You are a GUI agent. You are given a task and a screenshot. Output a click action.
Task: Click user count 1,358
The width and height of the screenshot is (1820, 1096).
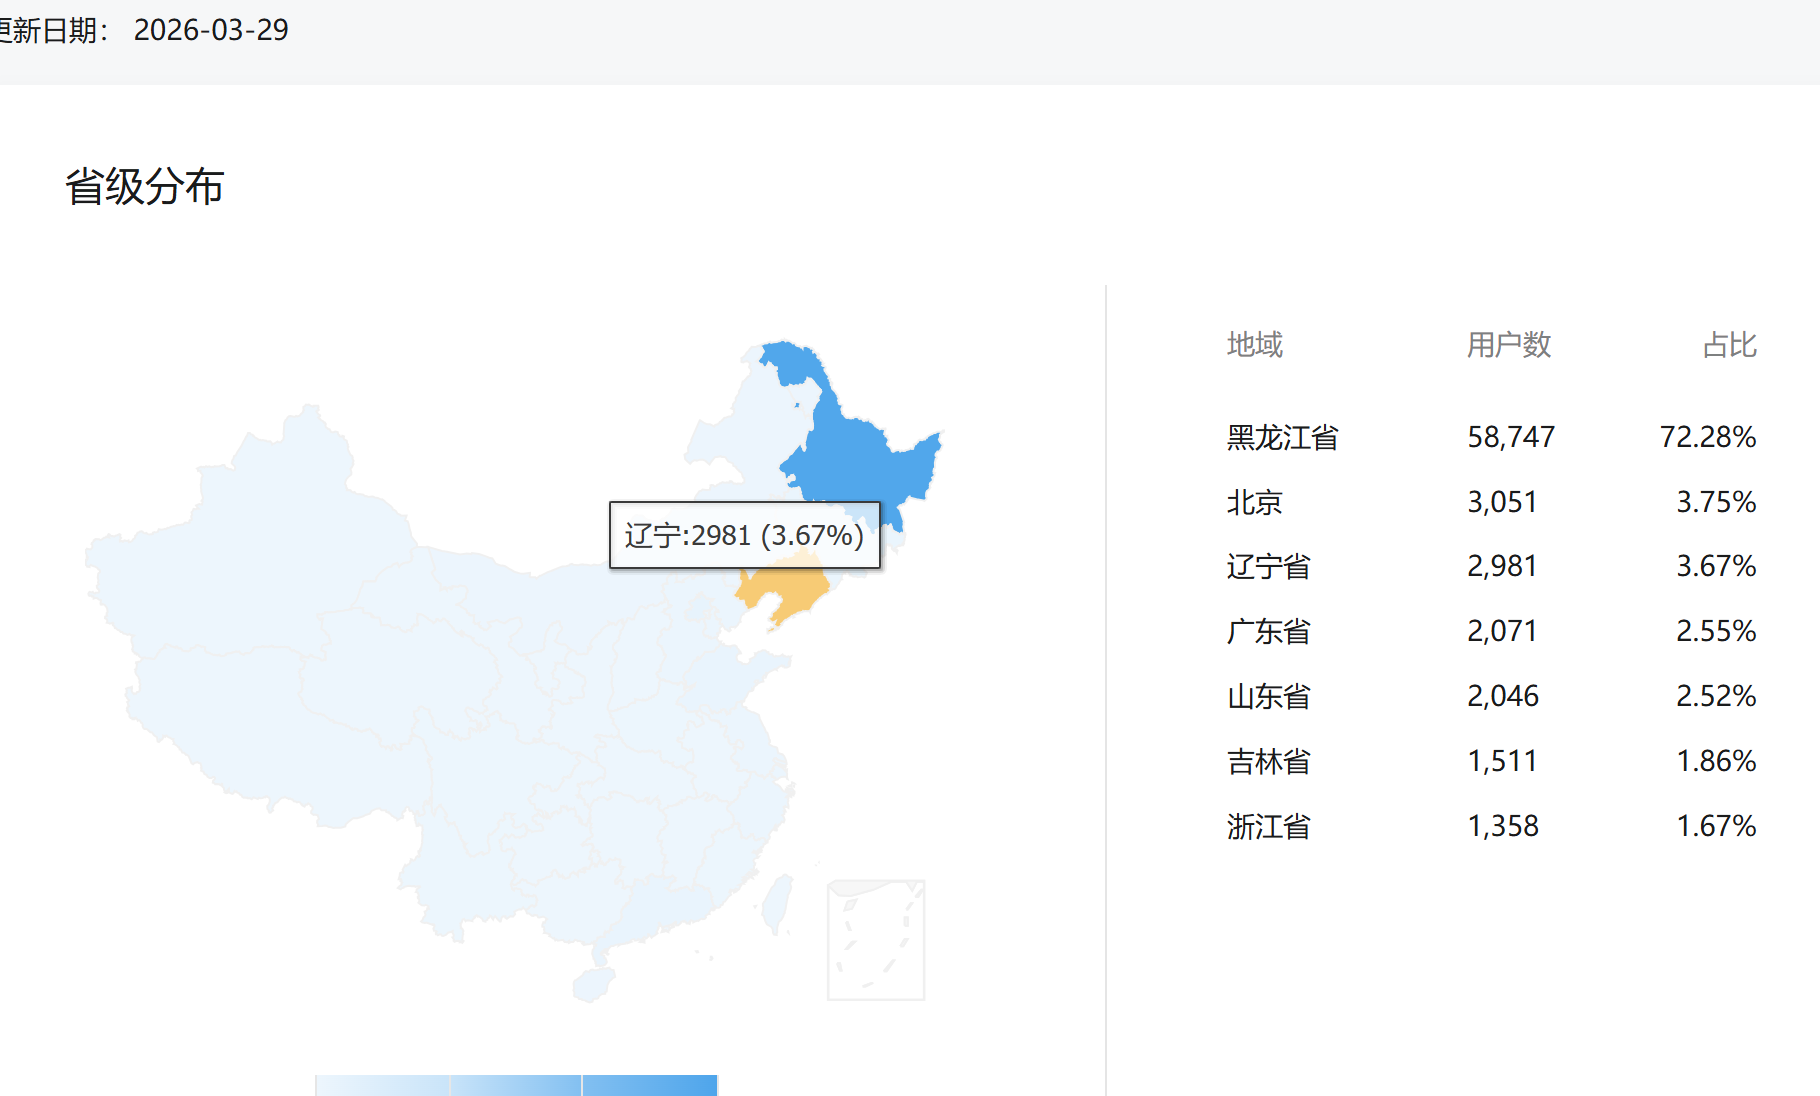(x=1503, y=826)
